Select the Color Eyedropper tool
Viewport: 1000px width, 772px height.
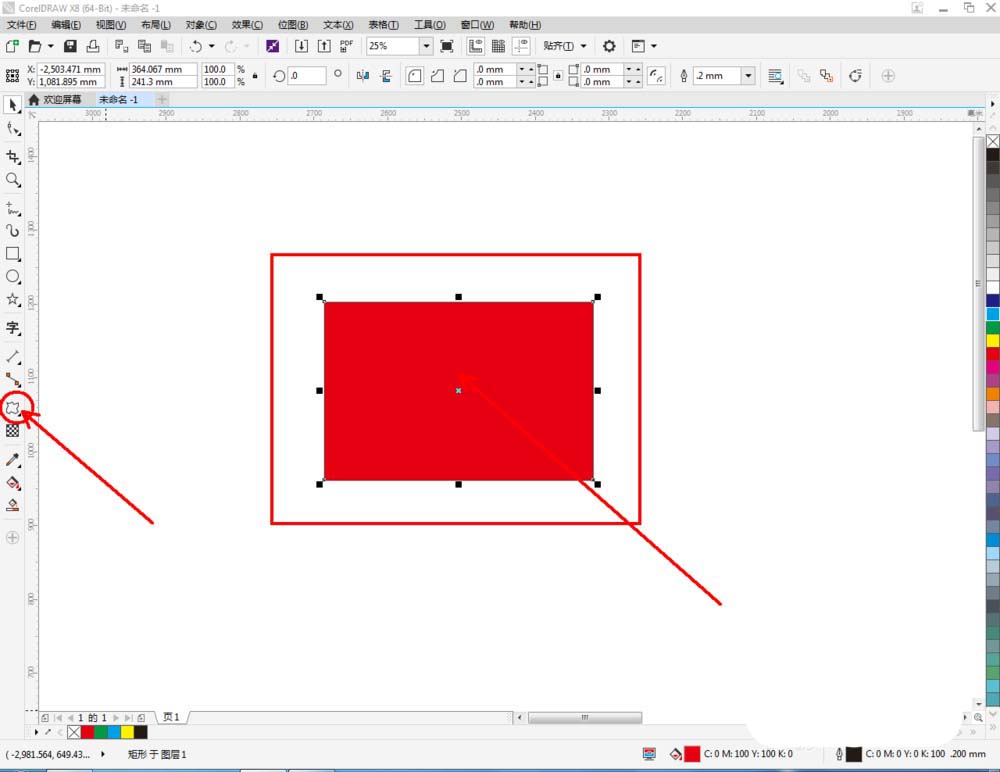pyautogui.click(x=13, y=459)
